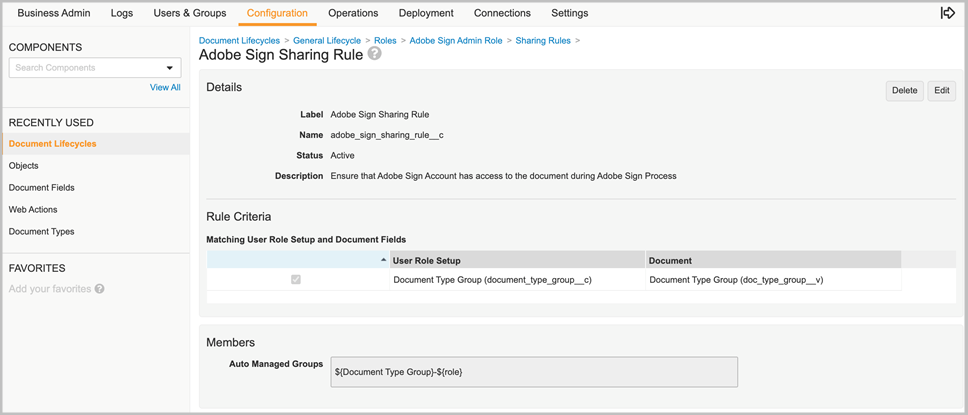Click the Search Components input field
Image resolution: width=968 pixels, height=415 pixels.
[x=85, y=68]
